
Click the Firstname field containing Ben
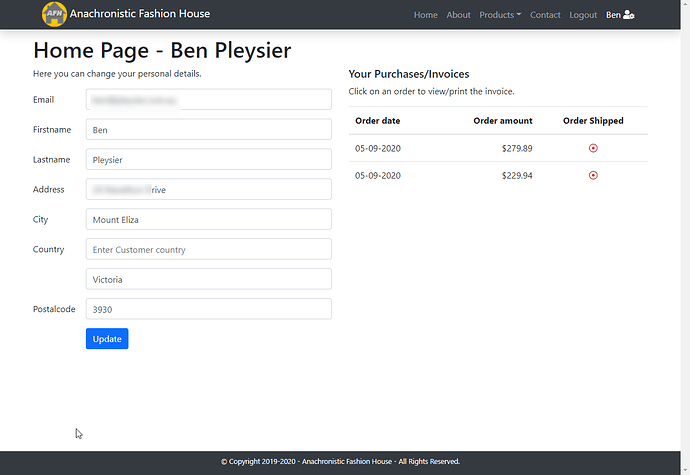tap(209, 129)
